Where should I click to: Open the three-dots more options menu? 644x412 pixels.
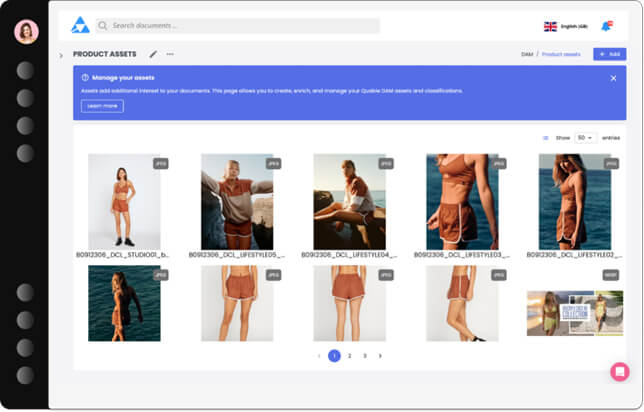(170, 54)
